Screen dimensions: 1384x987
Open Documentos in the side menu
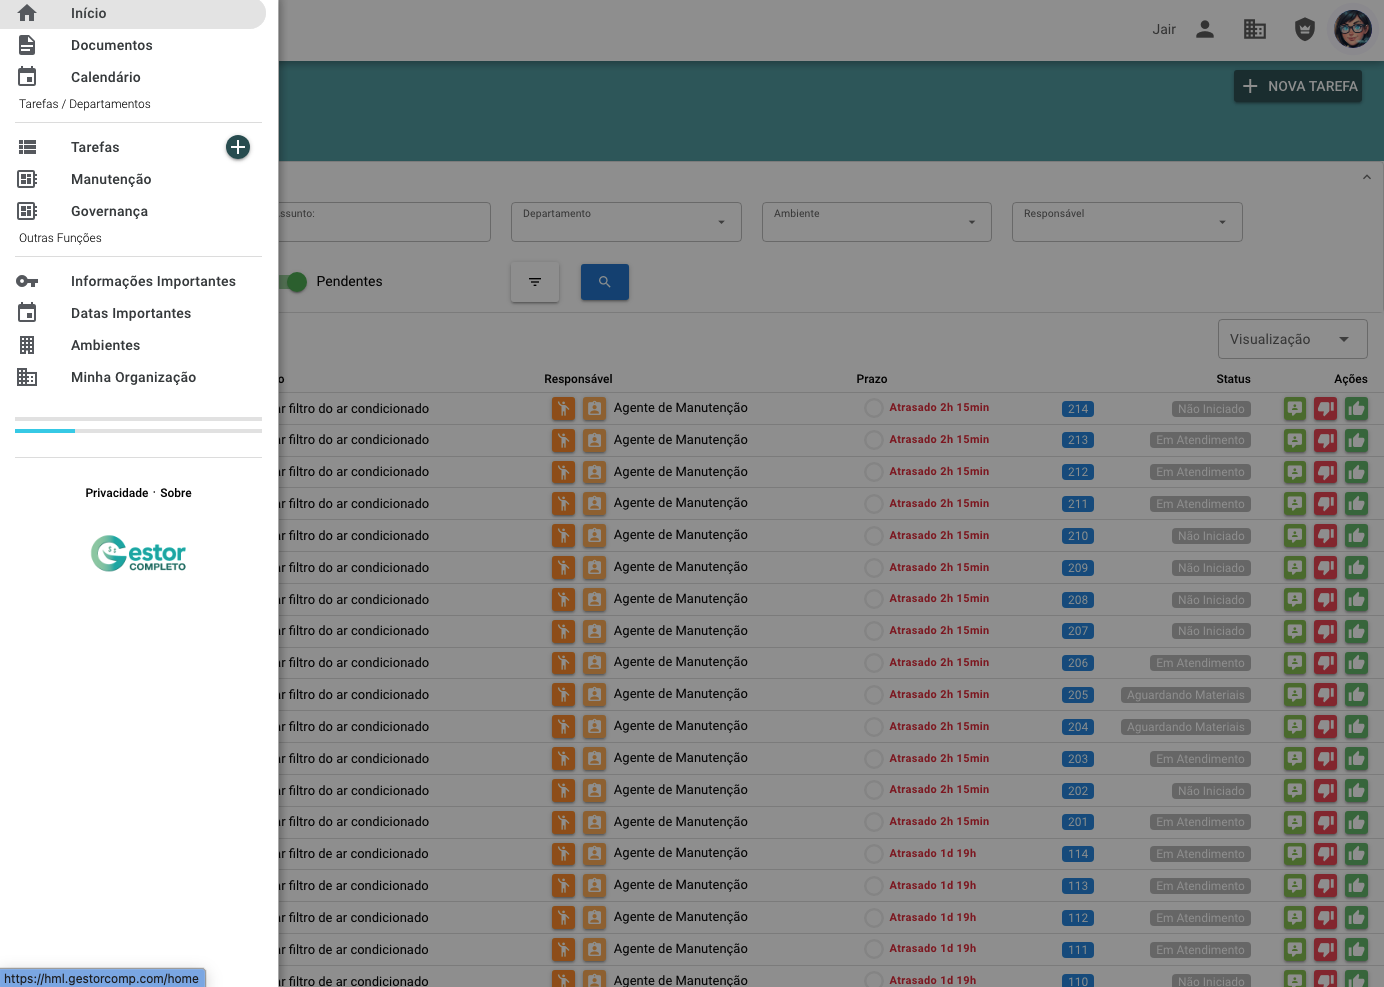(x=111, y=45)
